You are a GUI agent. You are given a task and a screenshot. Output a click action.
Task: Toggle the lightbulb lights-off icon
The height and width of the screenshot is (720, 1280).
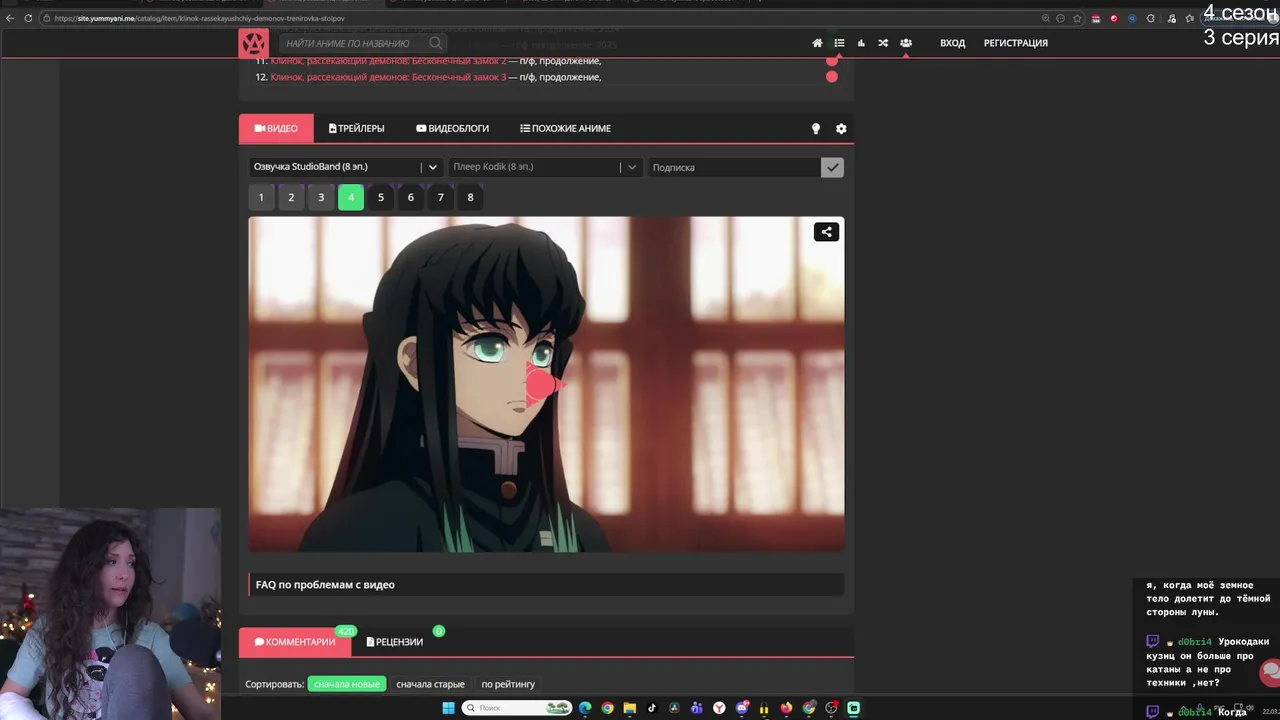816,129
